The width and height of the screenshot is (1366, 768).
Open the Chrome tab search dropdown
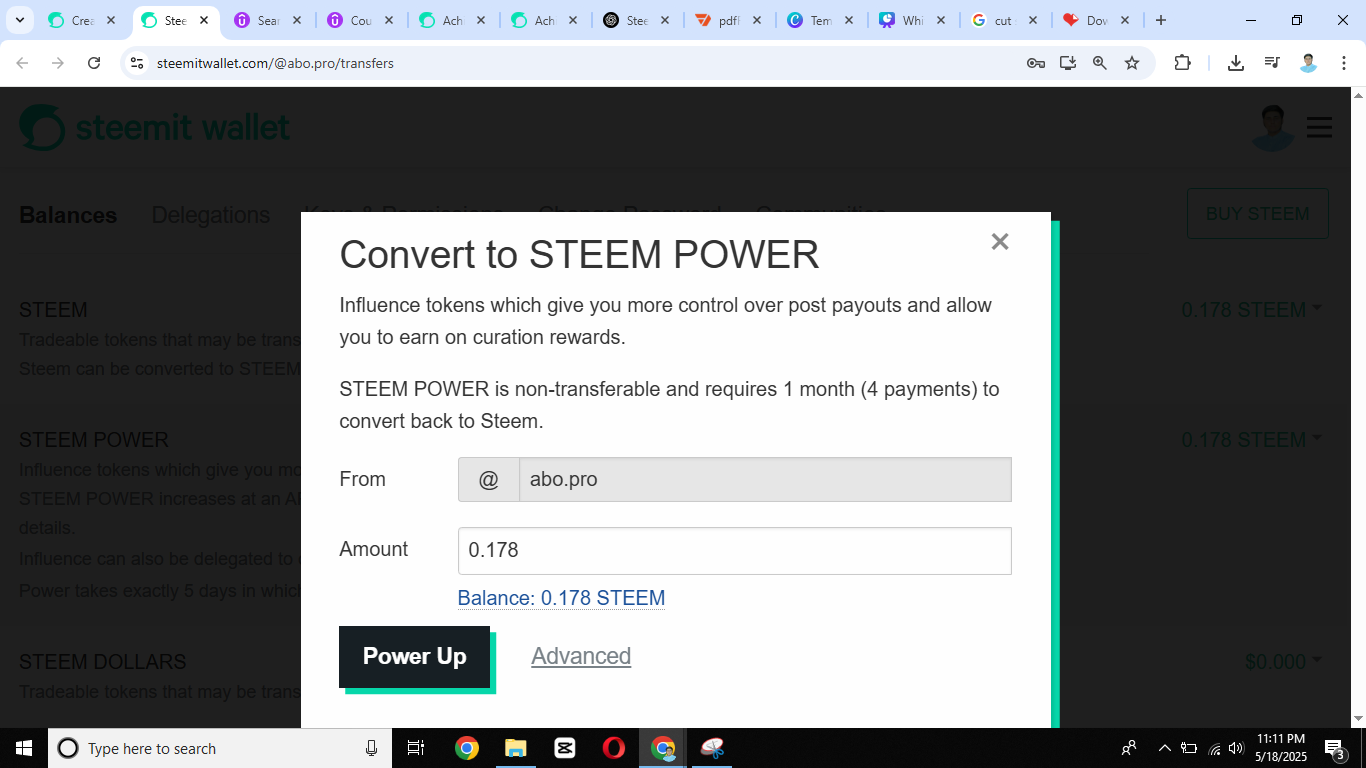coord(19,20)
